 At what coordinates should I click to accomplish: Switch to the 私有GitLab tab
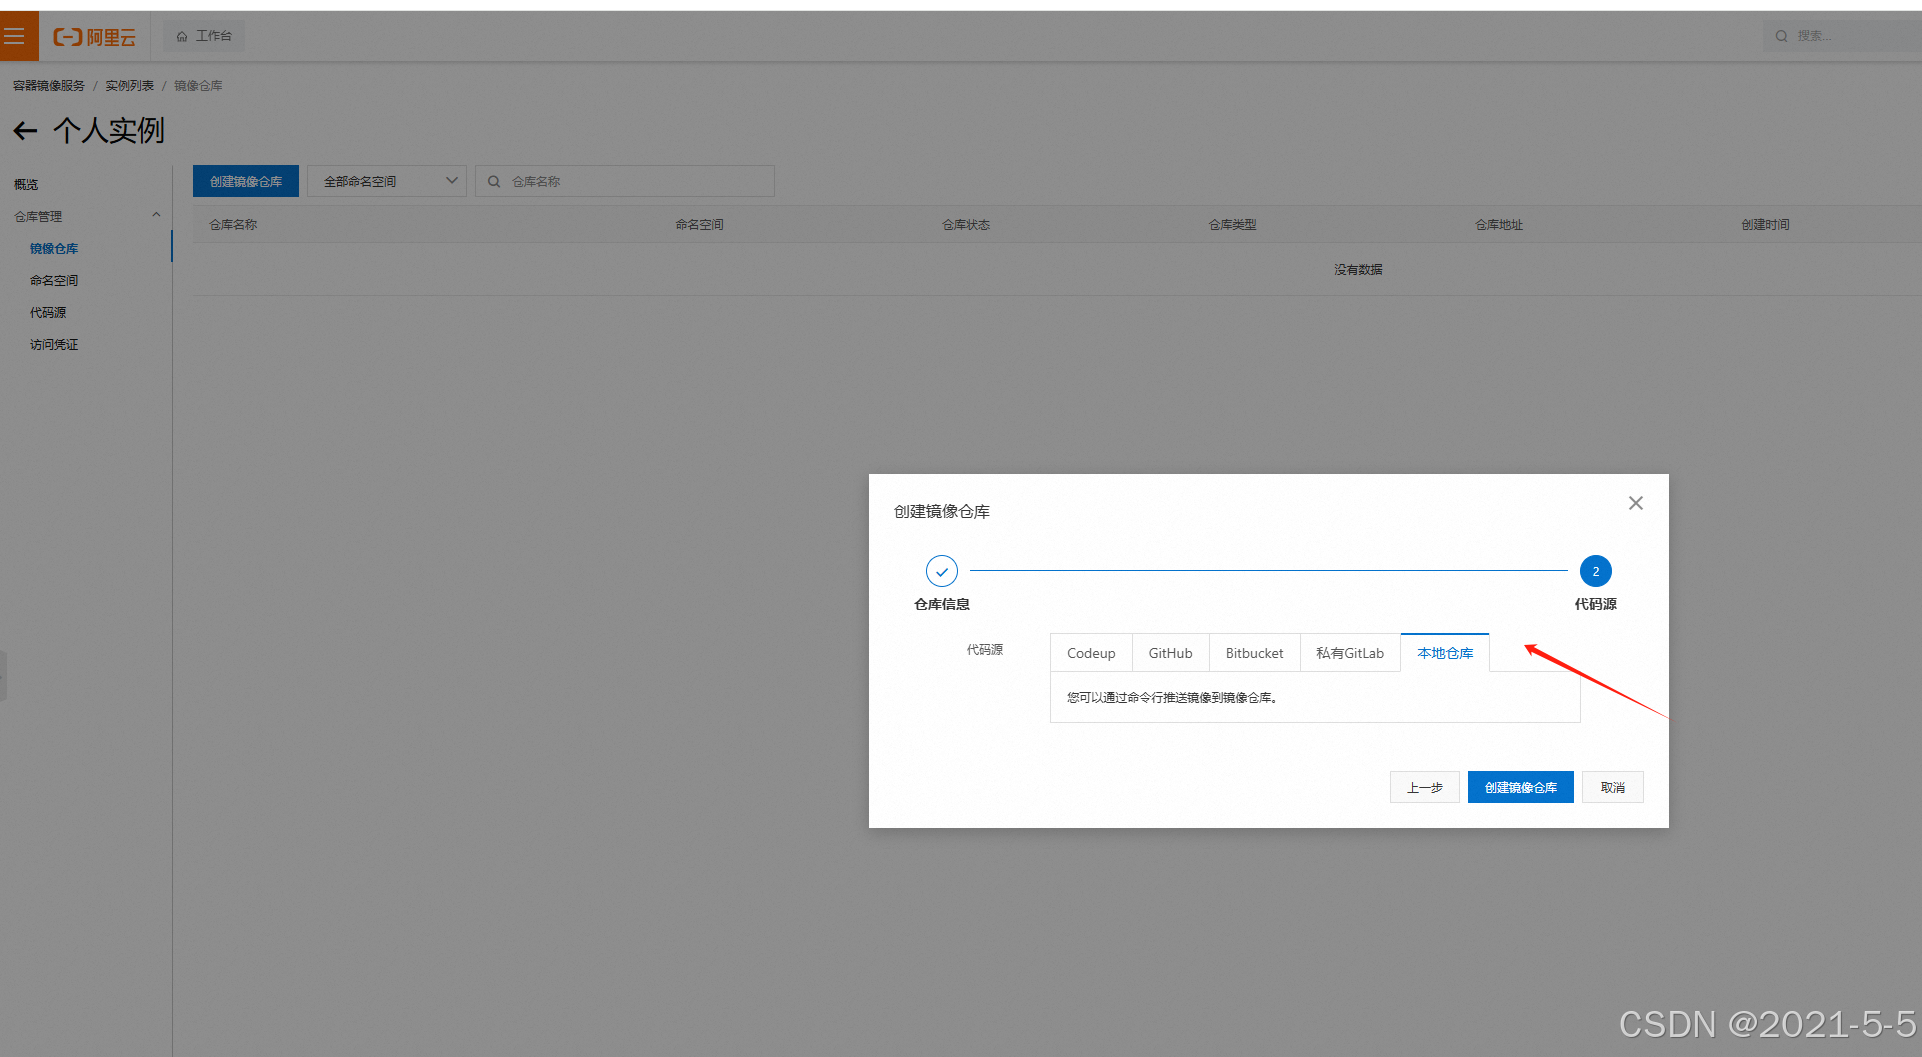coord(1350,653)
